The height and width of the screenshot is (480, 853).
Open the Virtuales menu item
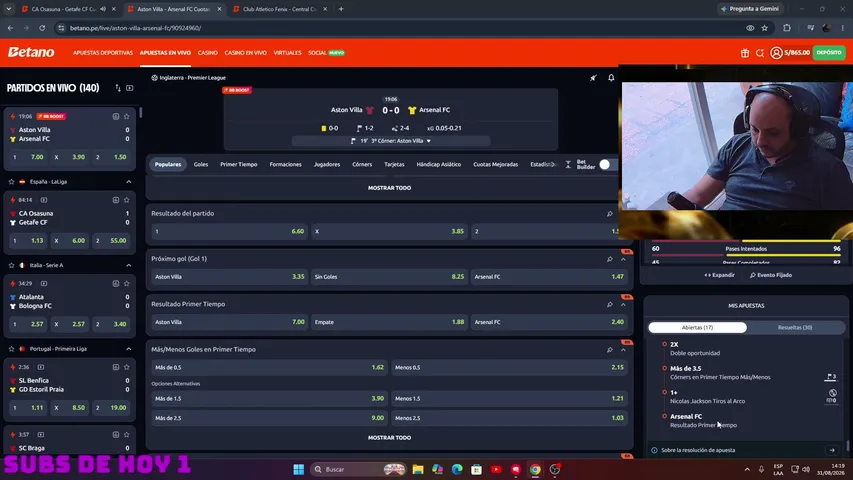(x=287, y=53)
